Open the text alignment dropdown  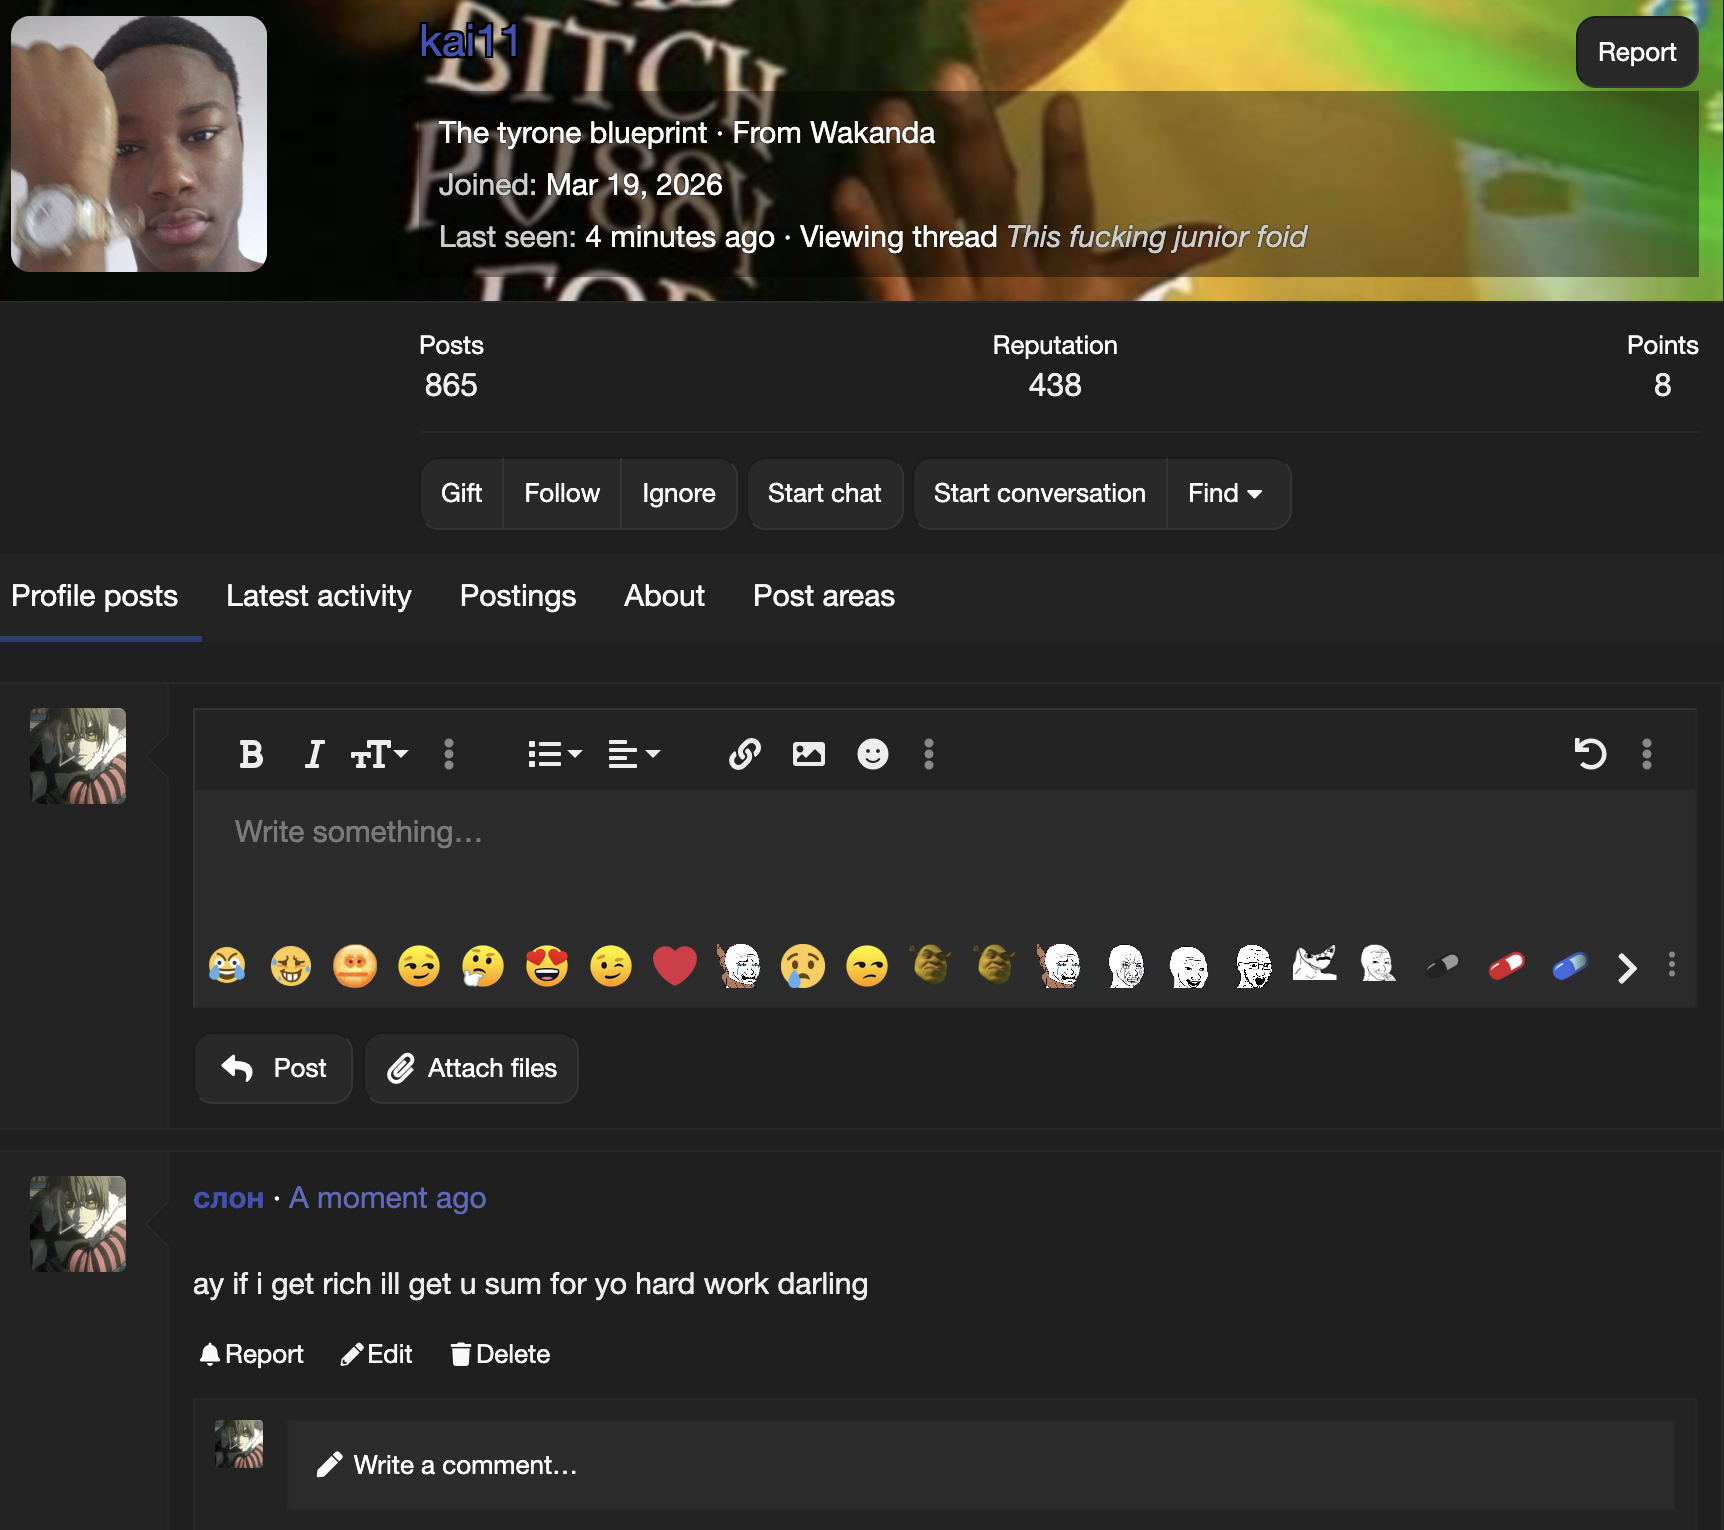click(633, 755)
